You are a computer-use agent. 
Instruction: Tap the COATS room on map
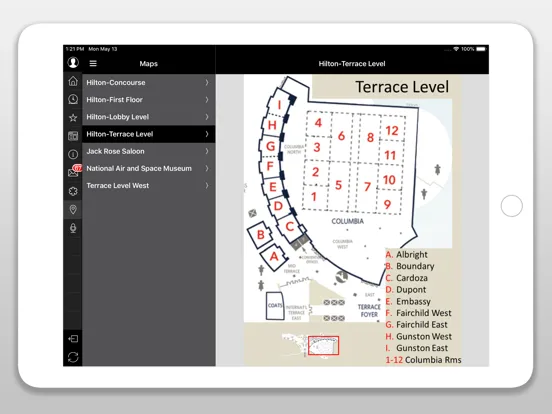click(275, 306)
